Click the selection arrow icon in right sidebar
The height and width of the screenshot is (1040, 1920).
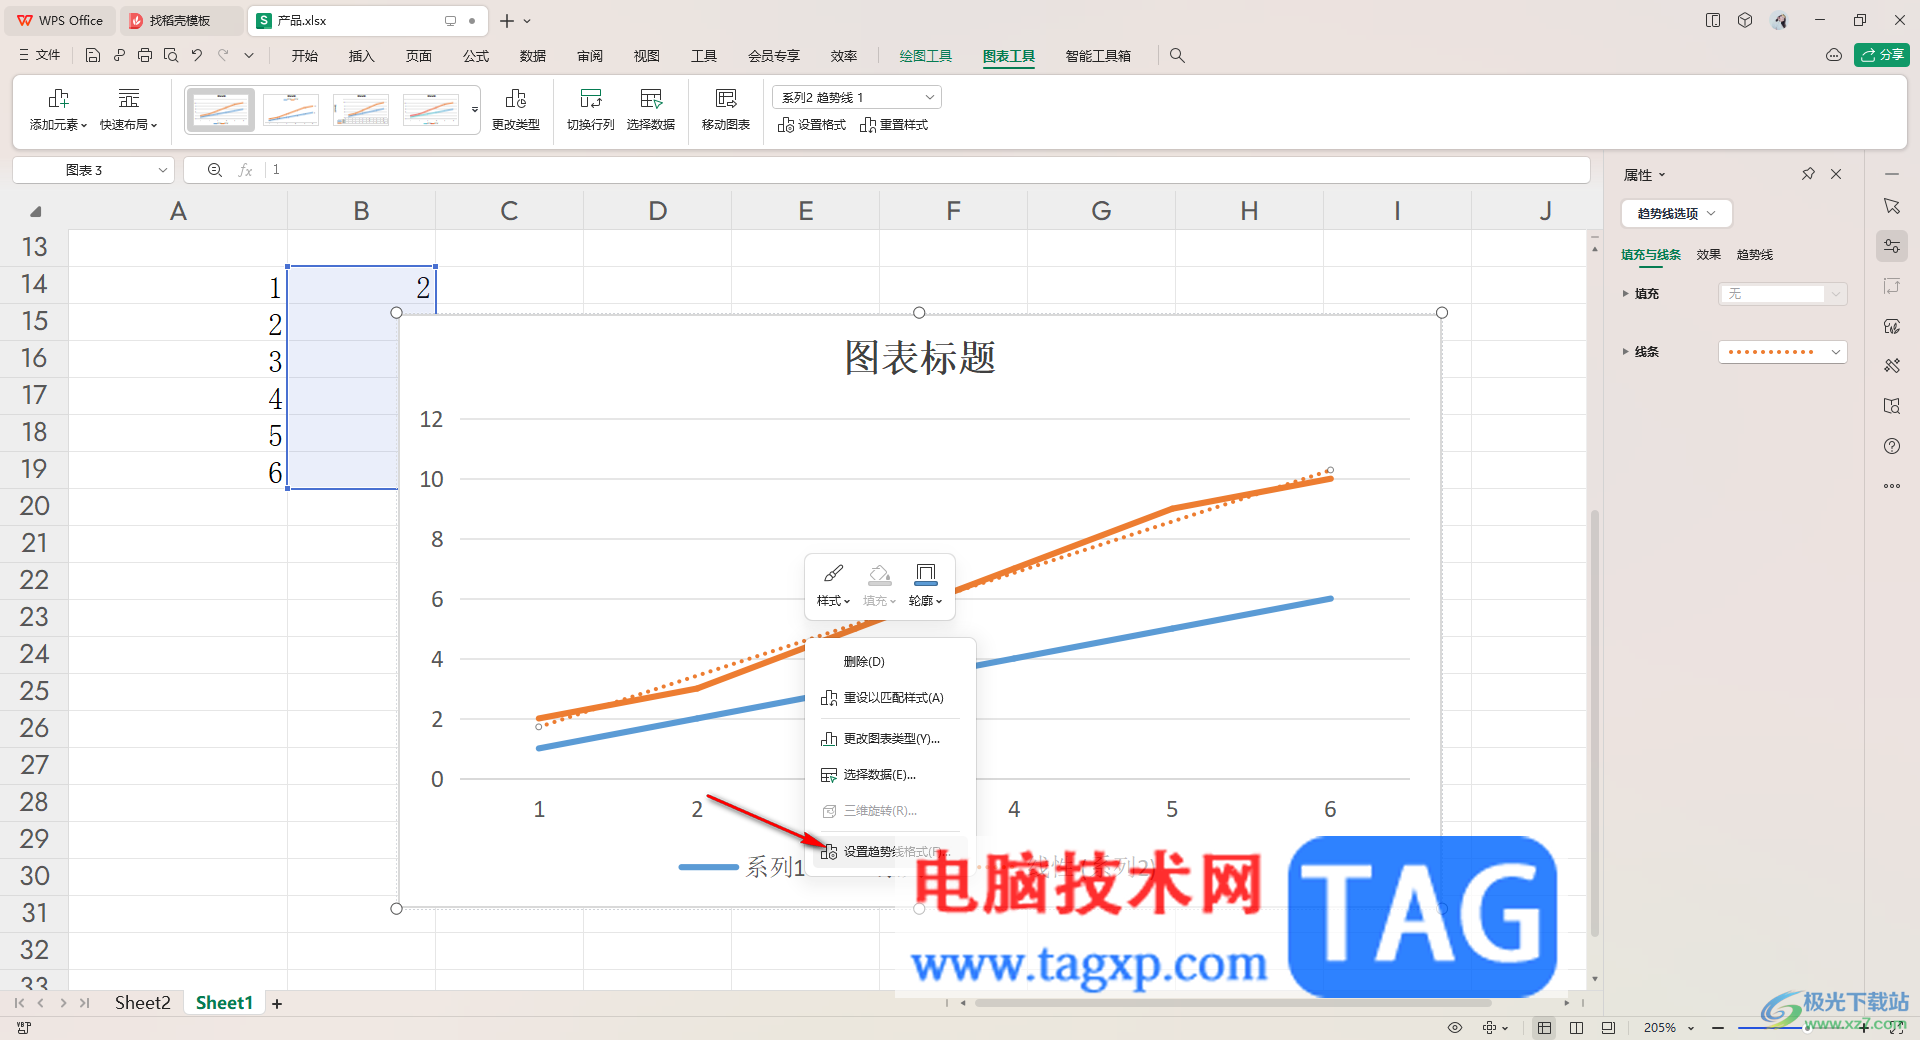point(1892,206)
